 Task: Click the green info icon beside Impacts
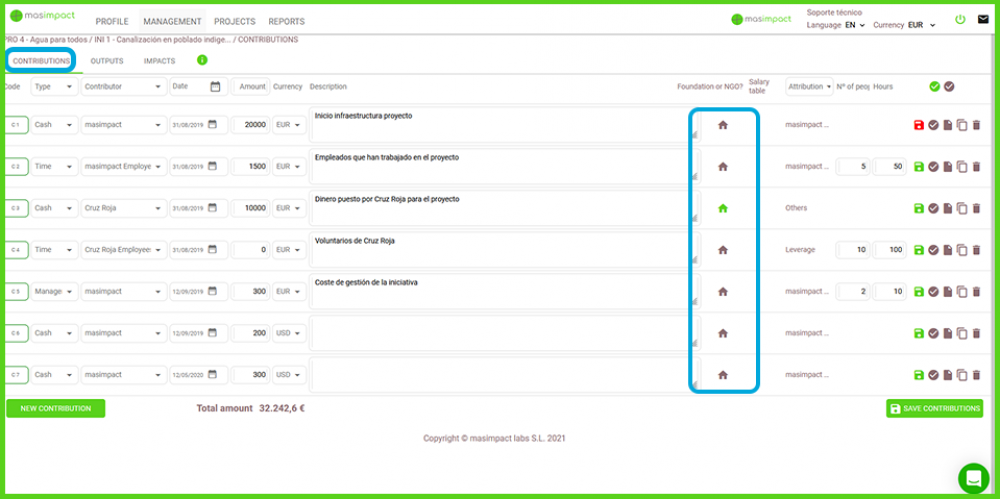pos(202,60)
